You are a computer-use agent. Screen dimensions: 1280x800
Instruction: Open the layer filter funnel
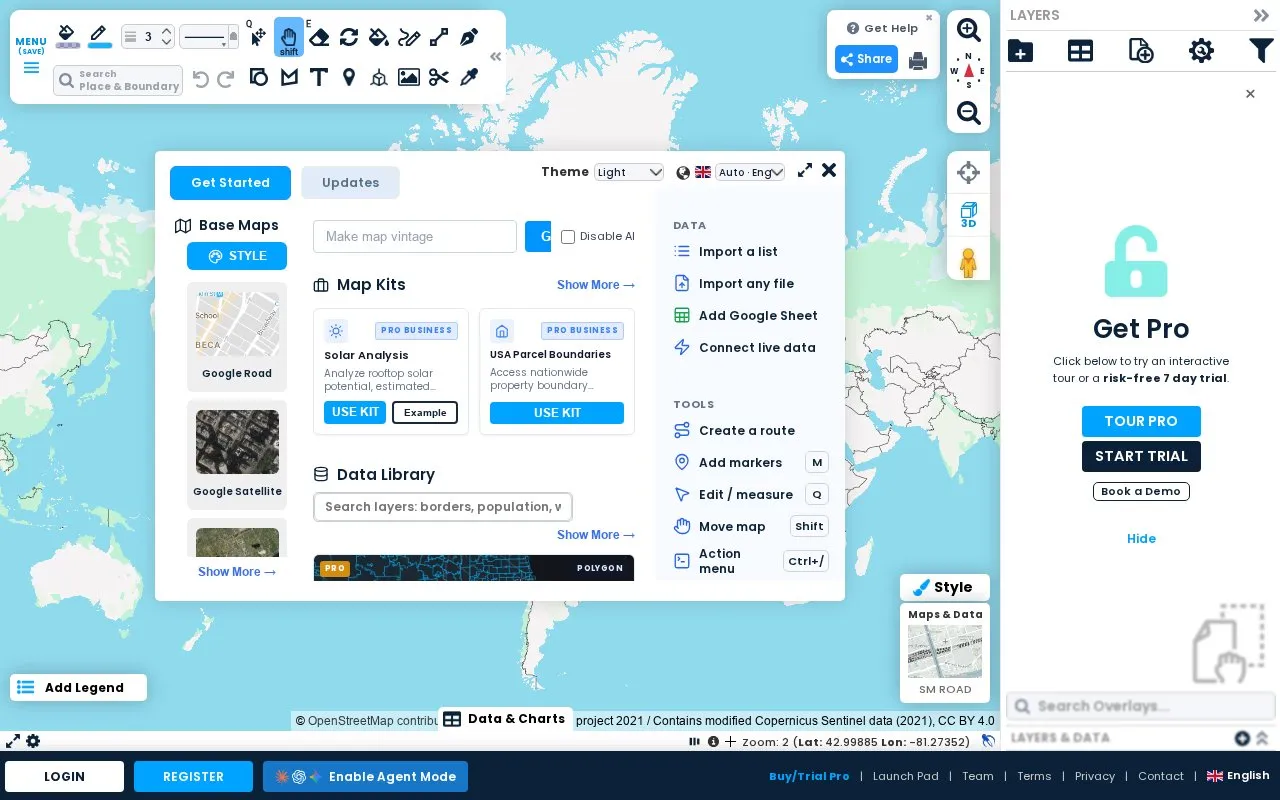[x=1261, y=50]
